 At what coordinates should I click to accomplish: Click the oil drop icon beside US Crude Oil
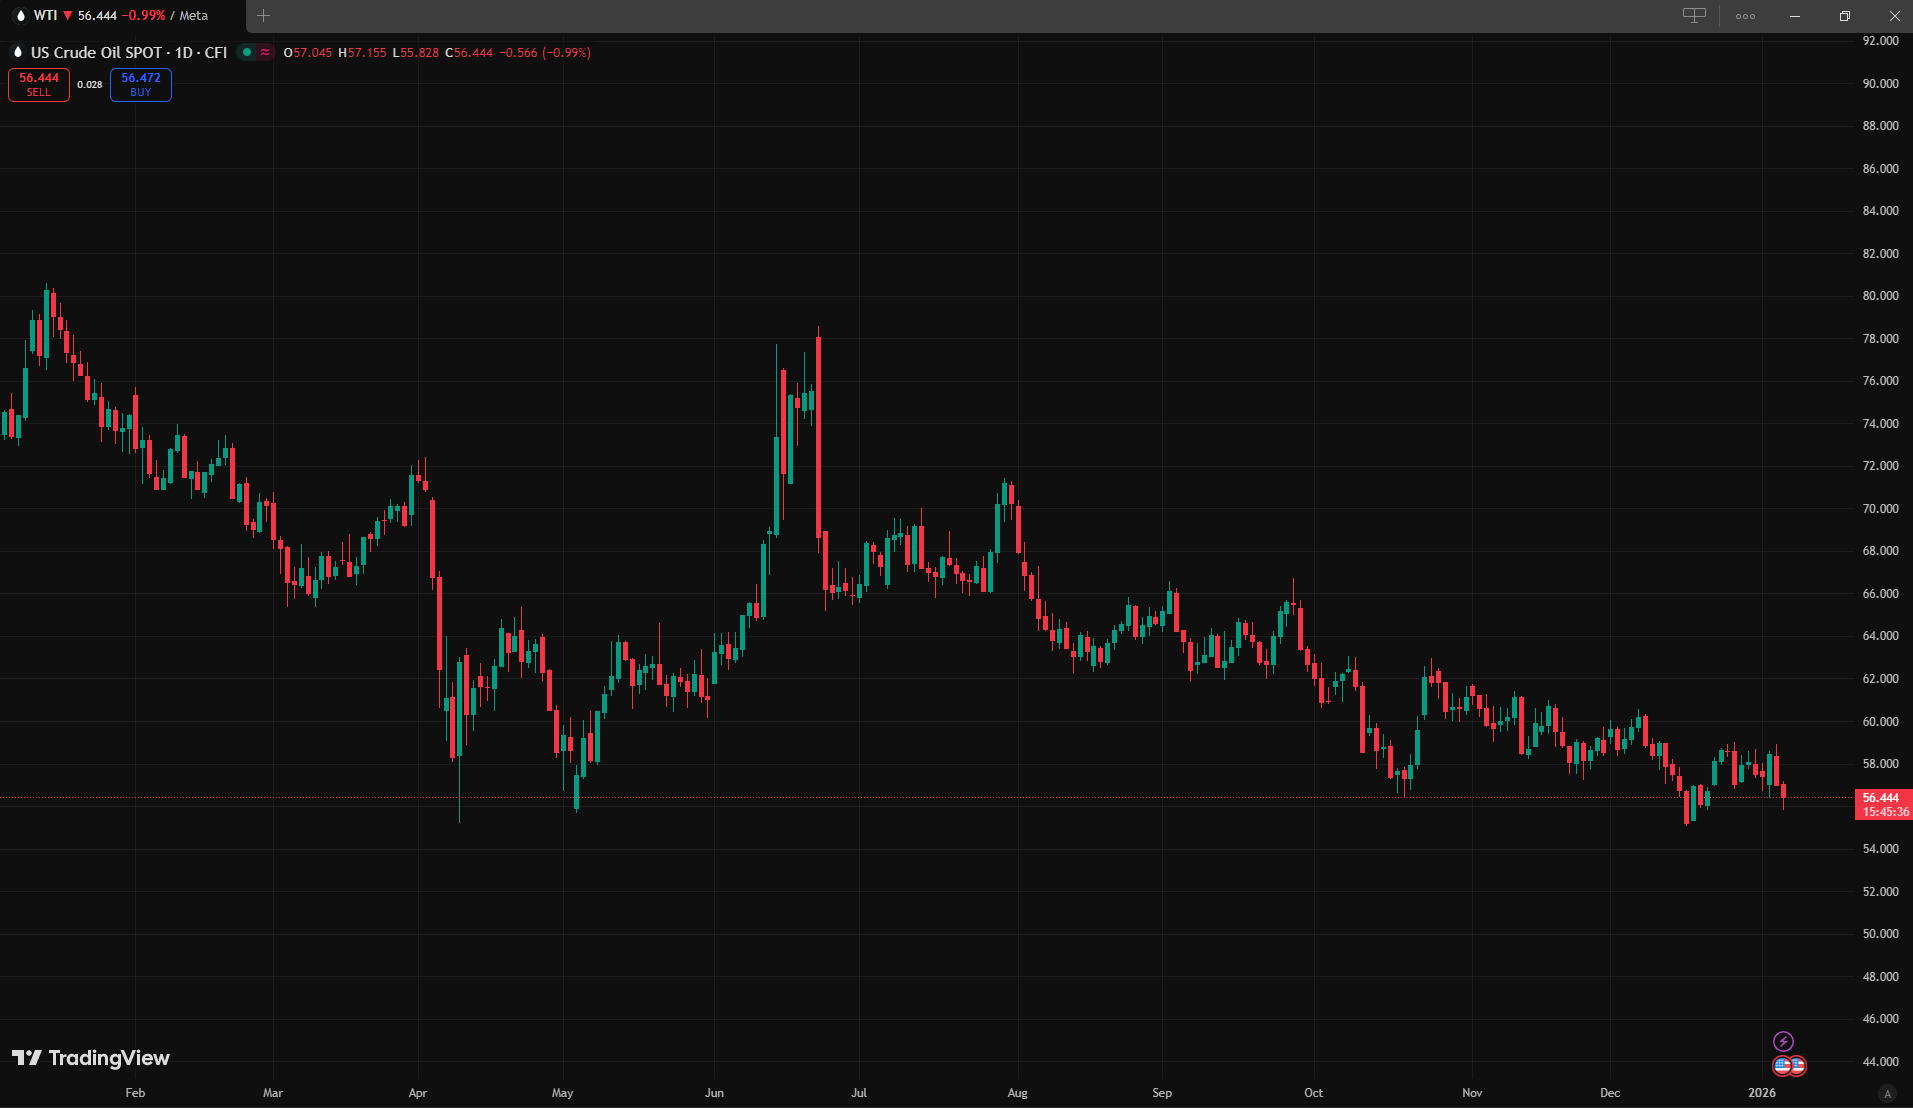pos(17,53)
